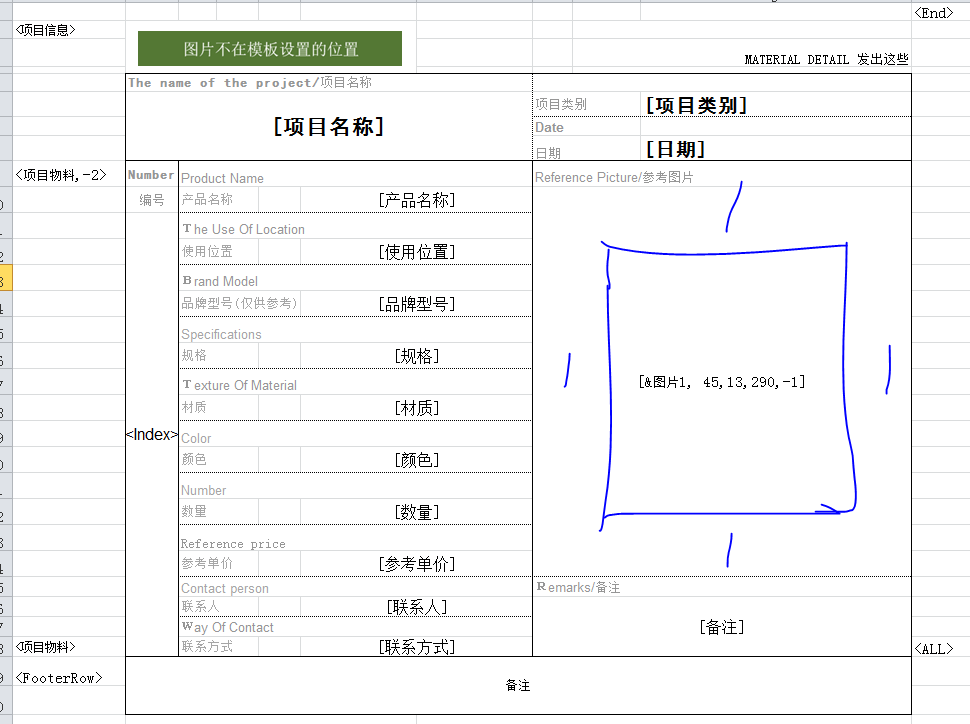Screen dimensions: 970x724
Task: Select the [备注] placeholder cell
Action: (x=721, y=627)
